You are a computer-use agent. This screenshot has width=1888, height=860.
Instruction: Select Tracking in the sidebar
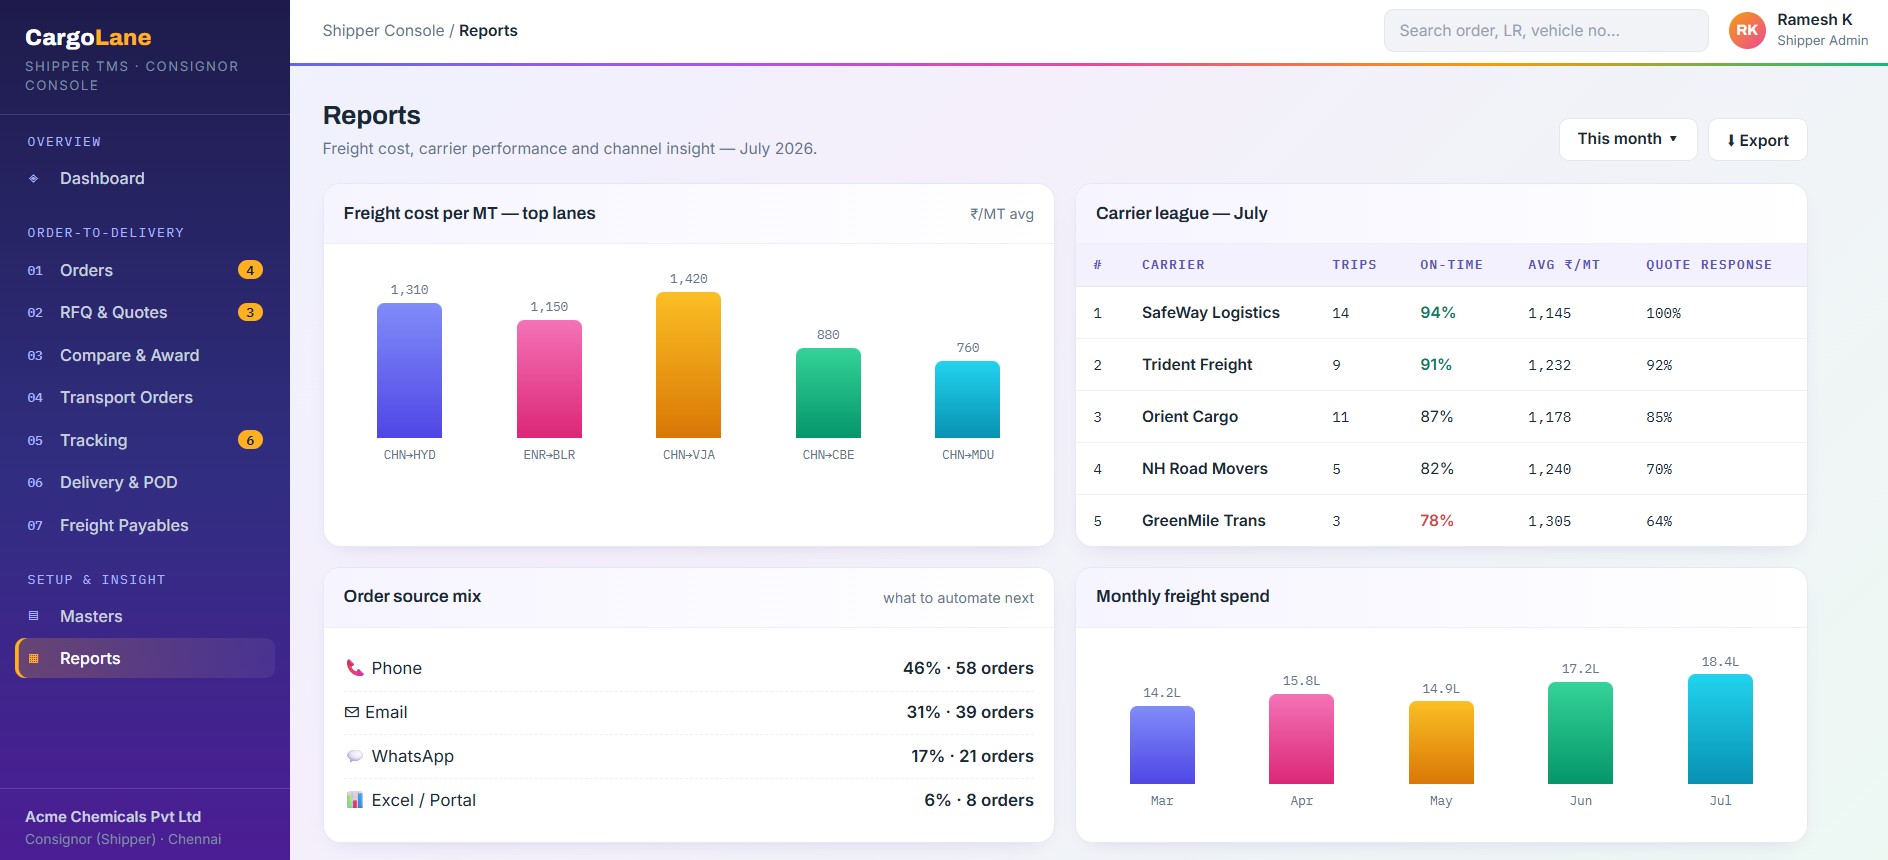(145, 440)
